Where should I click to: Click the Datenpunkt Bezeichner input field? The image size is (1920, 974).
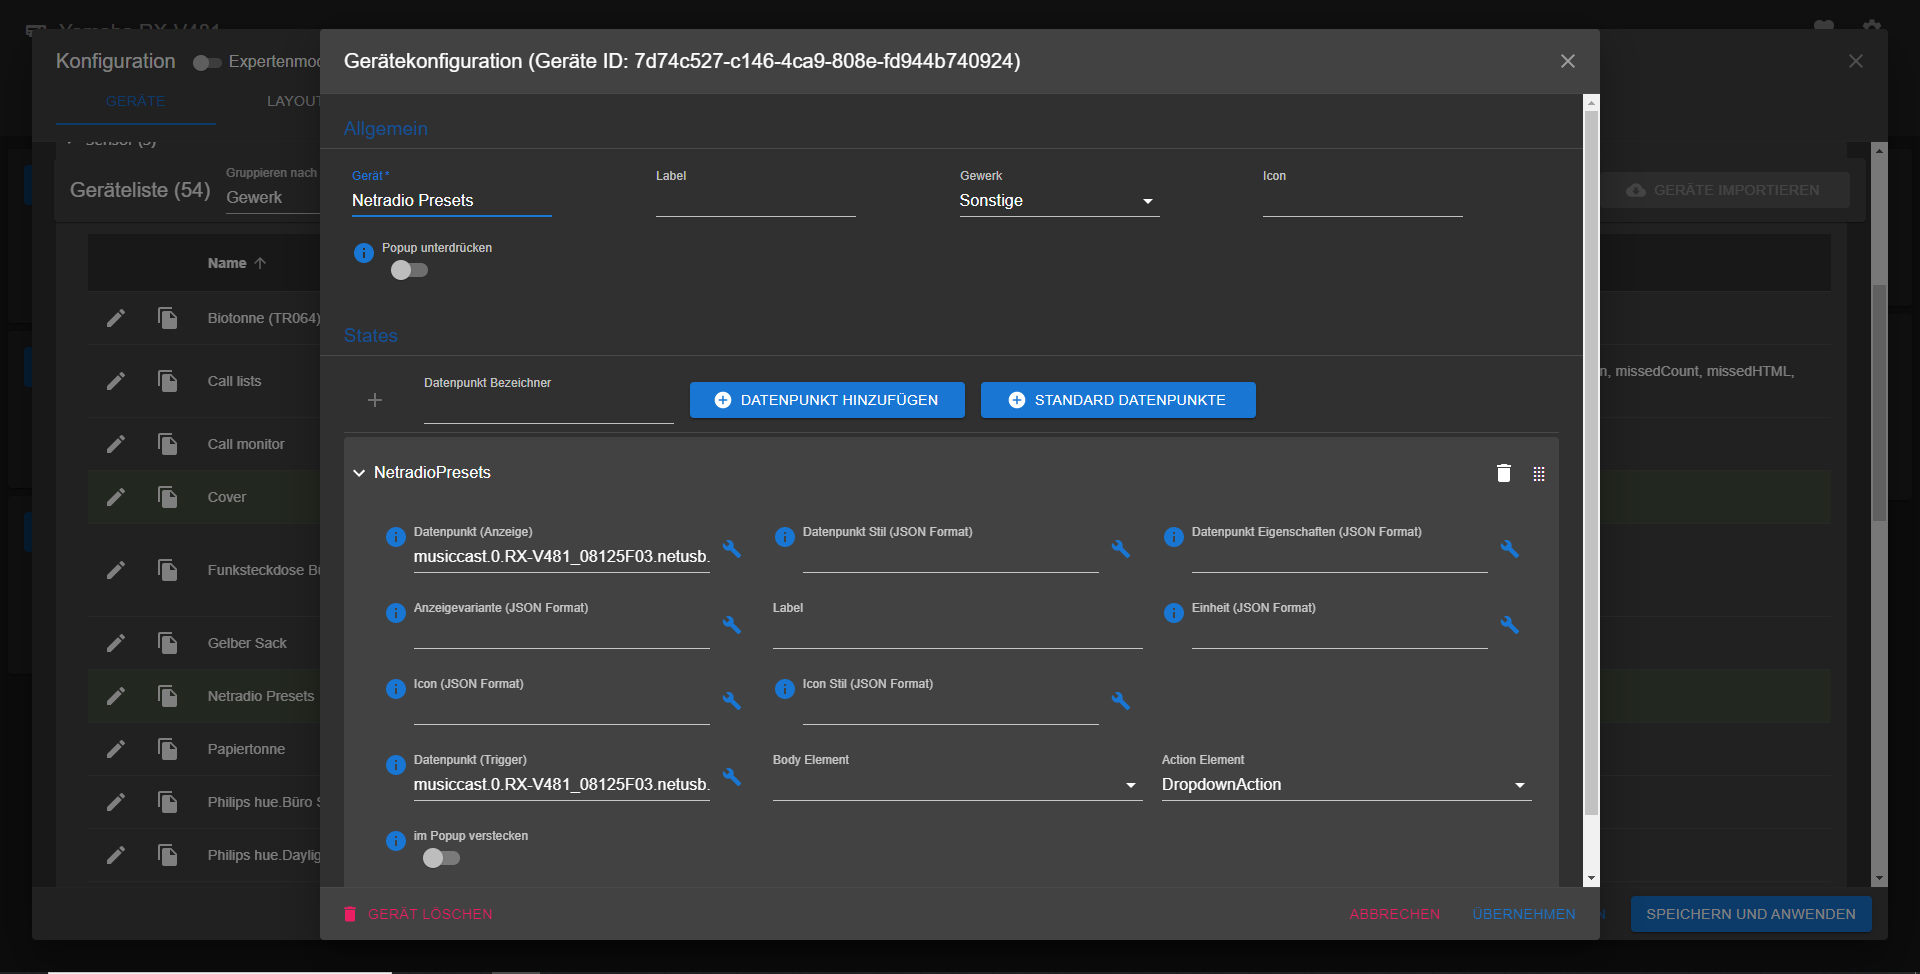tap(548, 407)
